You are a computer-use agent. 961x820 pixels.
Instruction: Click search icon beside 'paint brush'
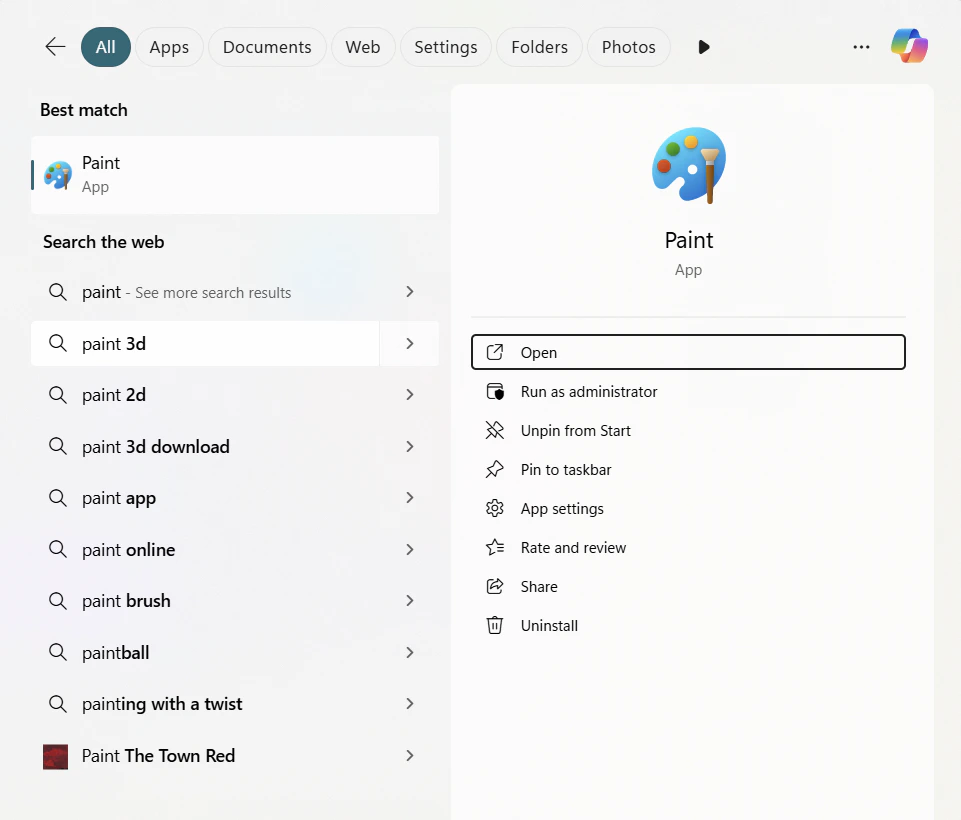click(x=58, y=601)
